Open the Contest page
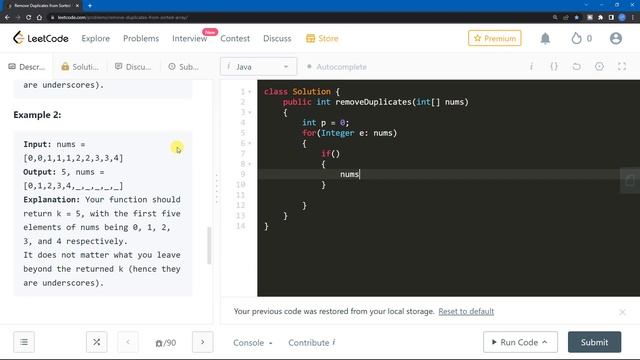This screenshot has width=640, height=360. tap(235, 38)
